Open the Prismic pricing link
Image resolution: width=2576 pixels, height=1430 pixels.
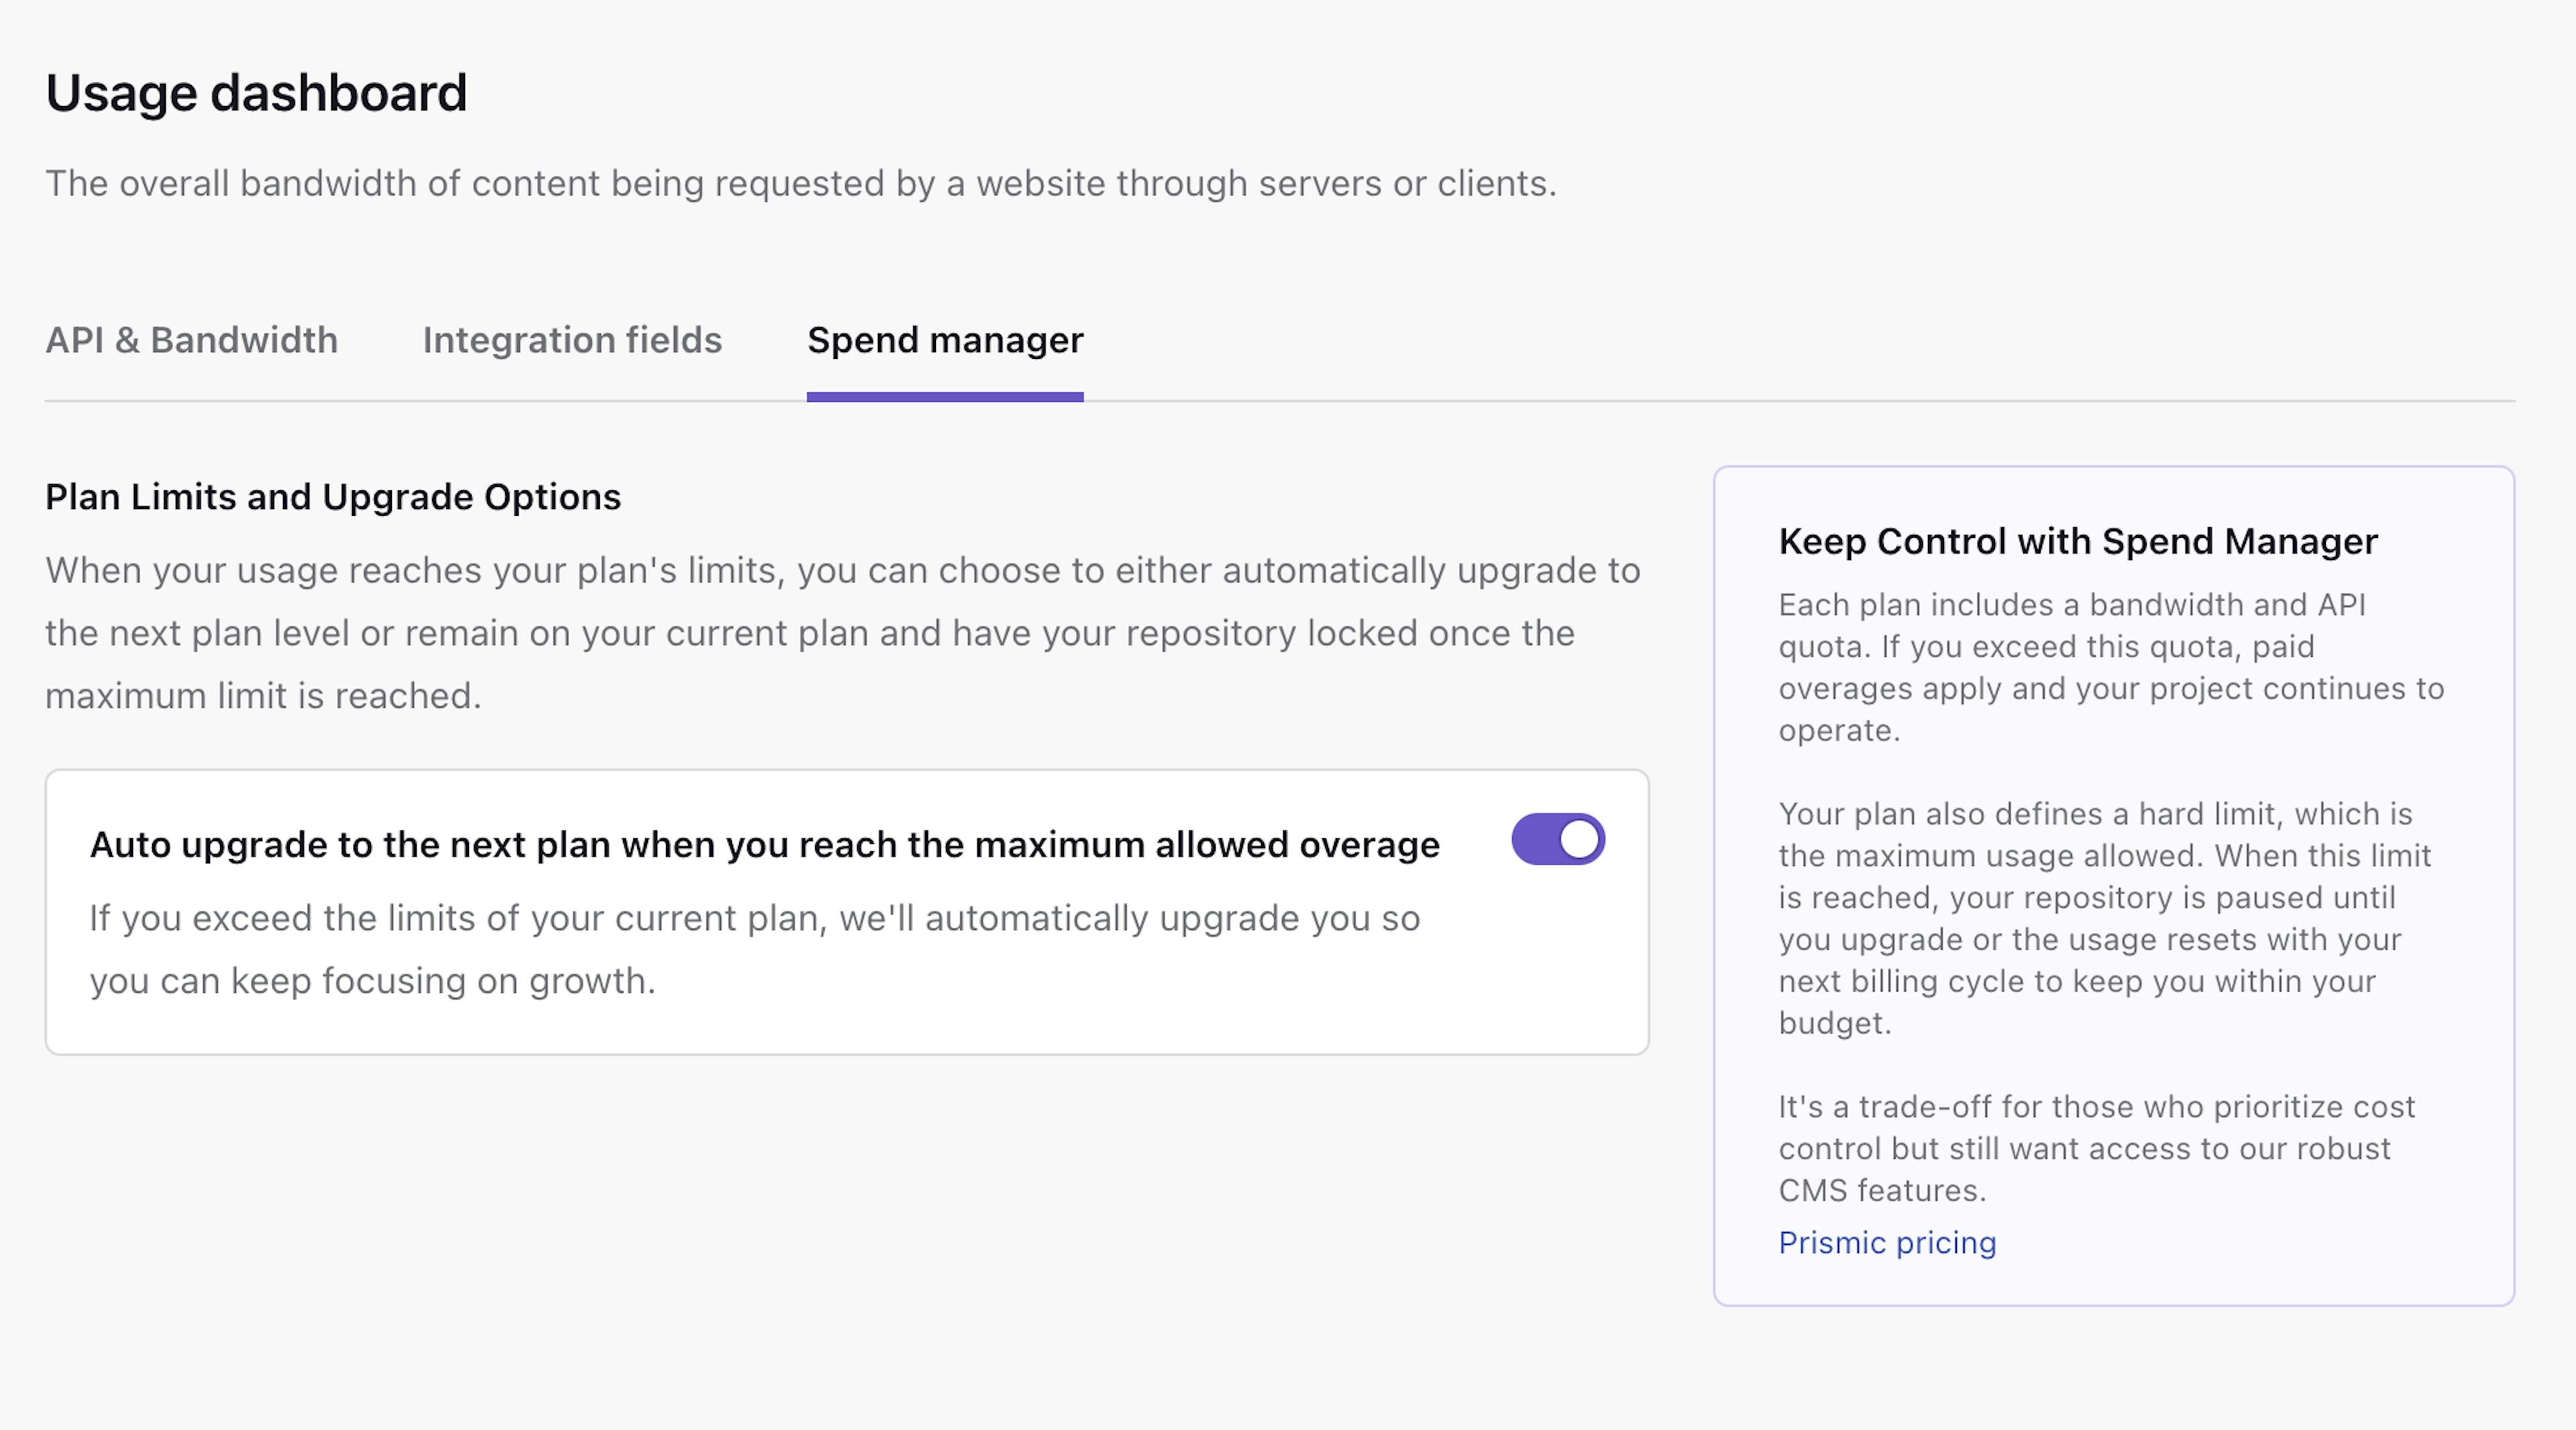pos(1886,1242)
